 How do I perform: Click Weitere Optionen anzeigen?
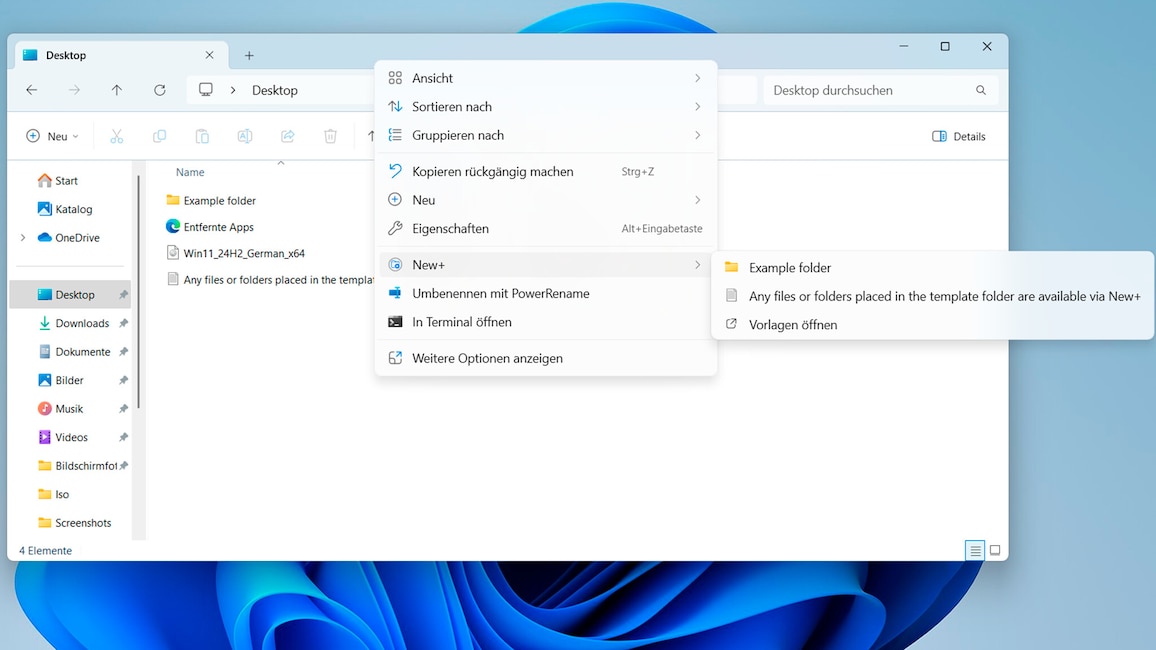[x=546, y=358]
